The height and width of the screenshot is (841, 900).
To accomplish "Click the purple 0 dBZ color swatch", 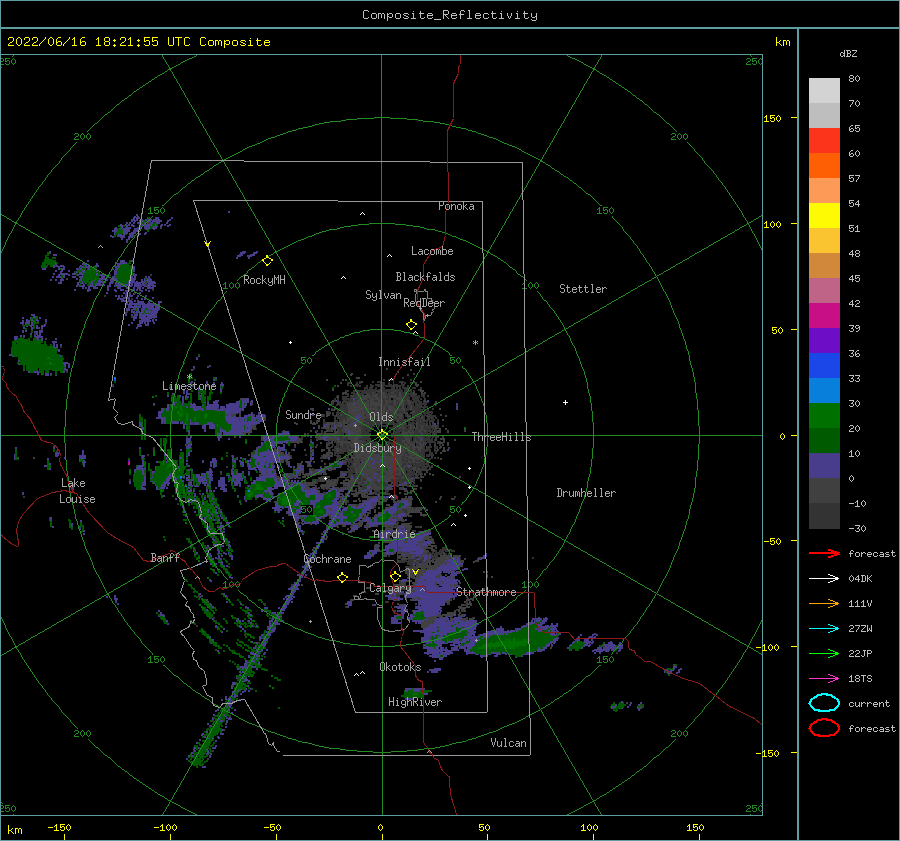I will point(824,466).
